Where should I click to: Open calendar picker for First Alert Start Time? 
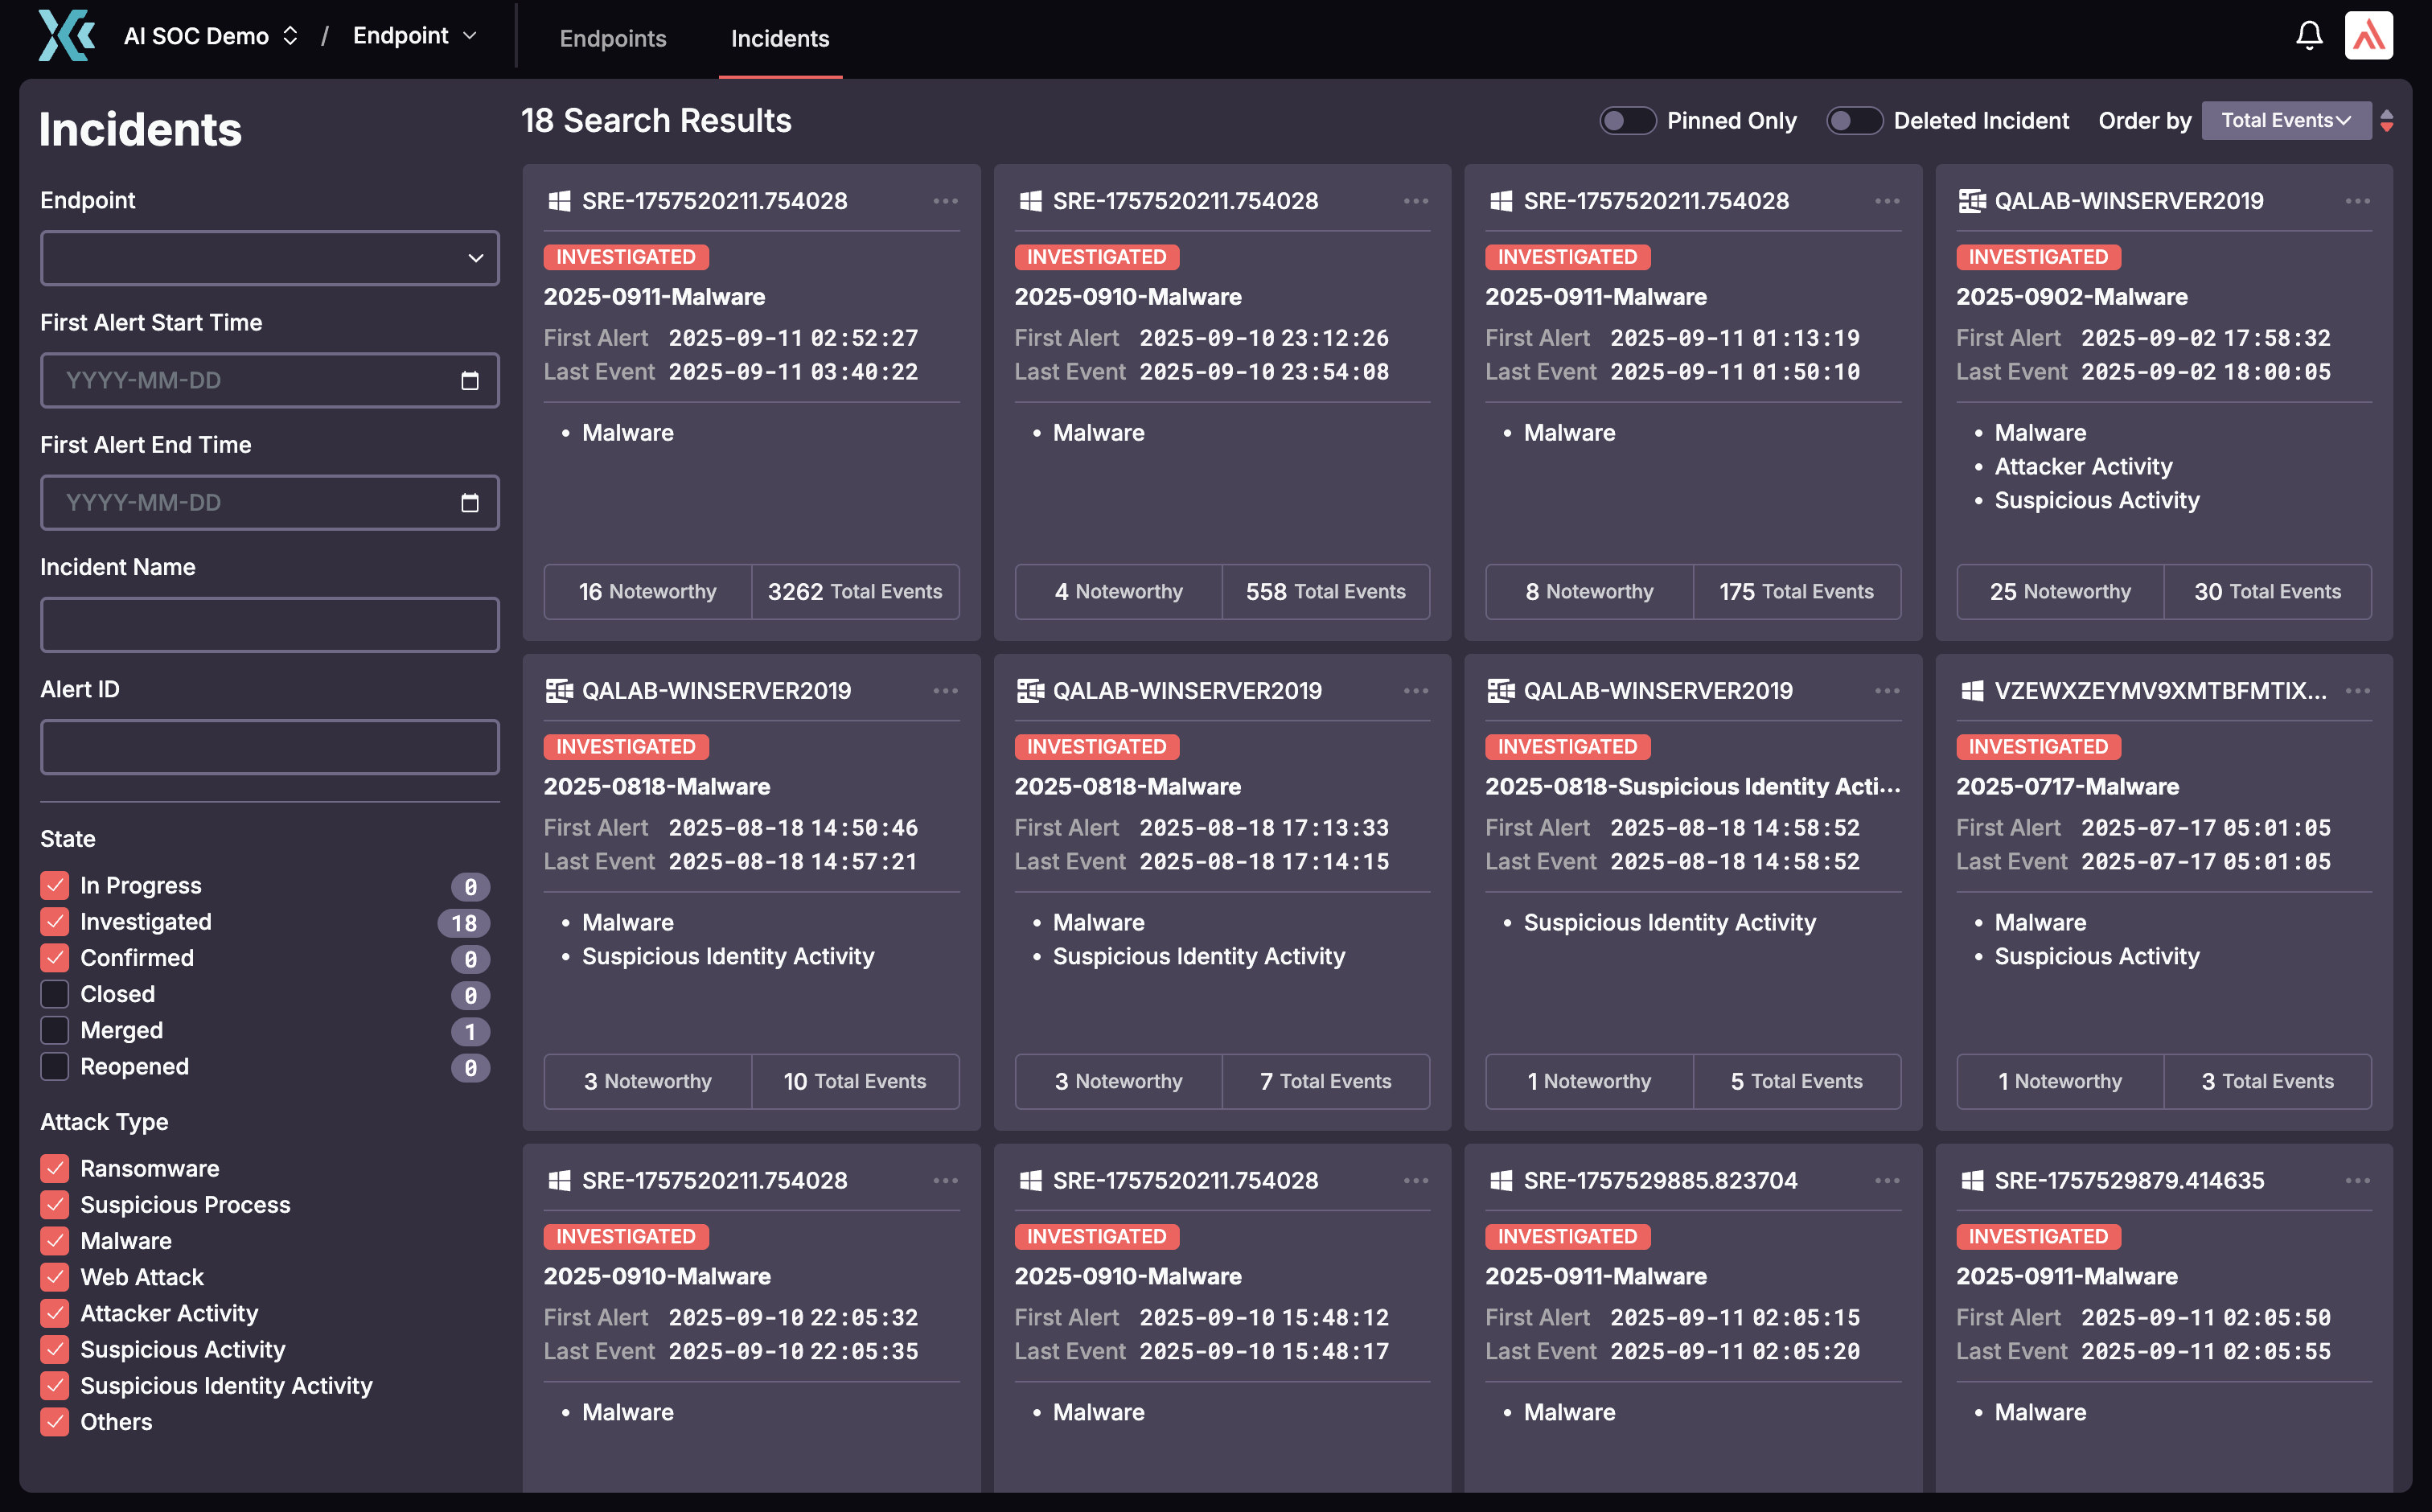coord(469,381)
